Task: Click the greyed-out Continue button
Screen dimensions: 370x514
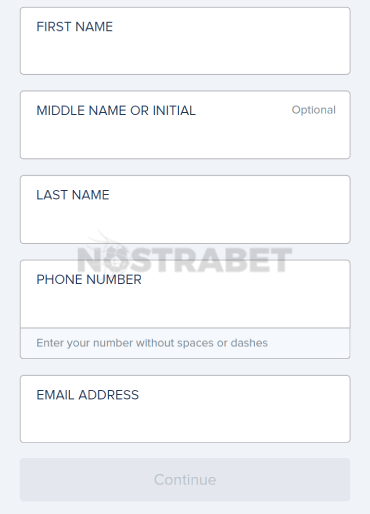Action: coord(185,479)
